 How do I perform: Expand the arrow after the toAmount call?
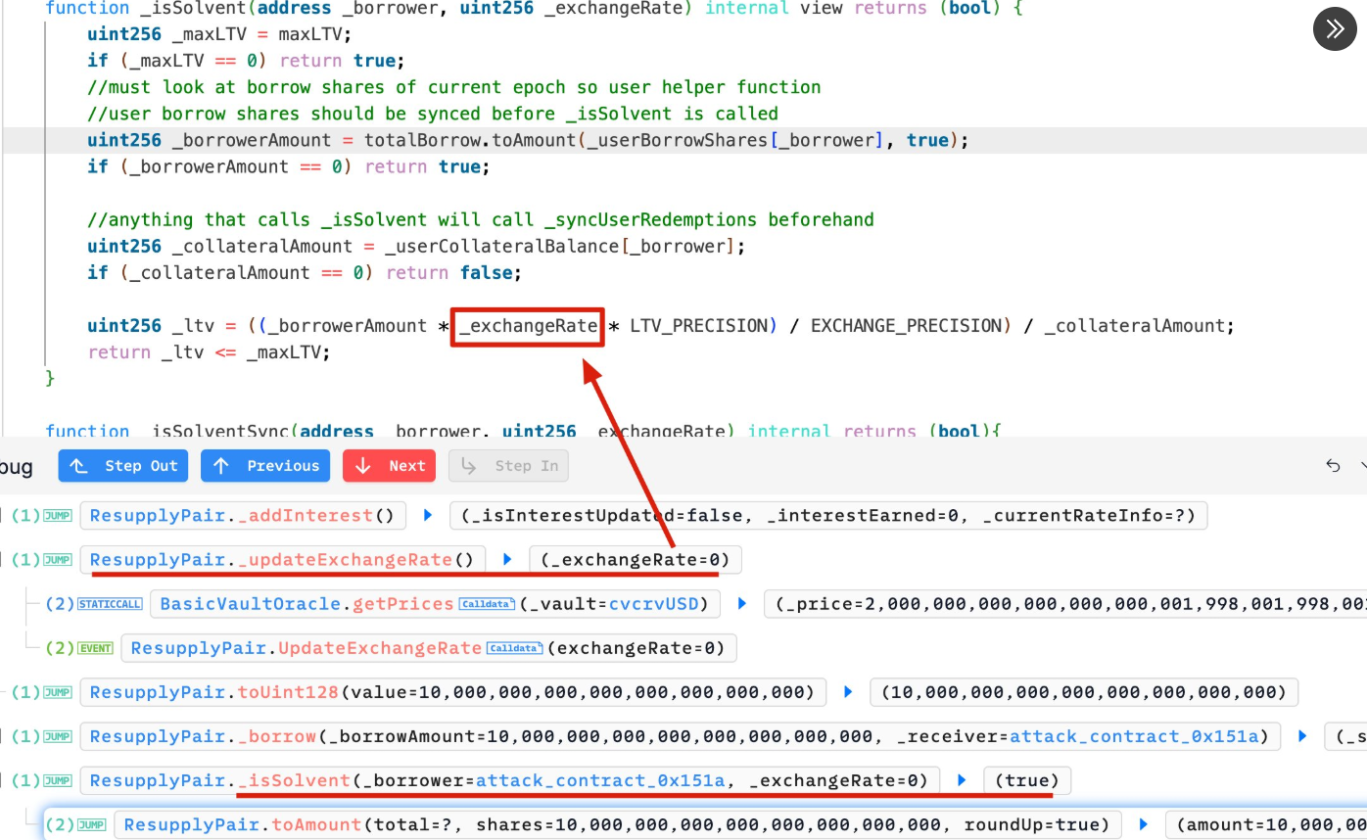point(1143,825)
